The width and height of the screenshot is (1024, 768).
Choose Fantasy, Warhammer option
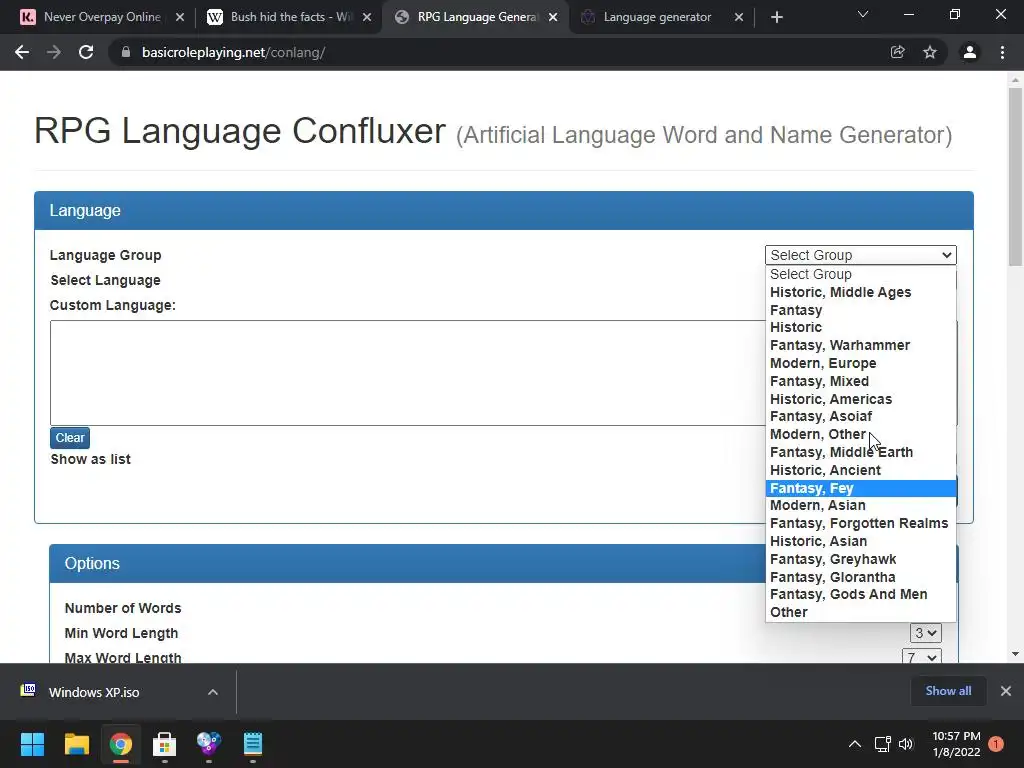point(860,345)
